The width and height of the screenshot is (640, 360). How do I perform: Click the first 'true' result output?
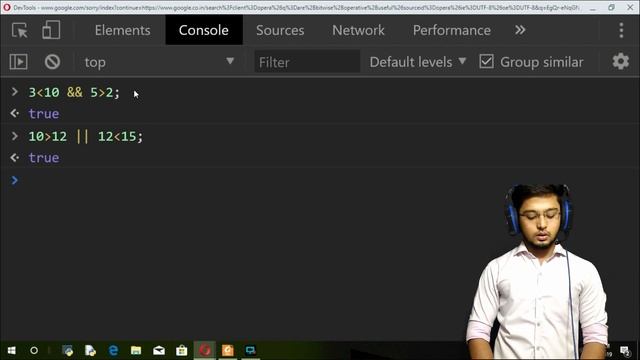44,114
